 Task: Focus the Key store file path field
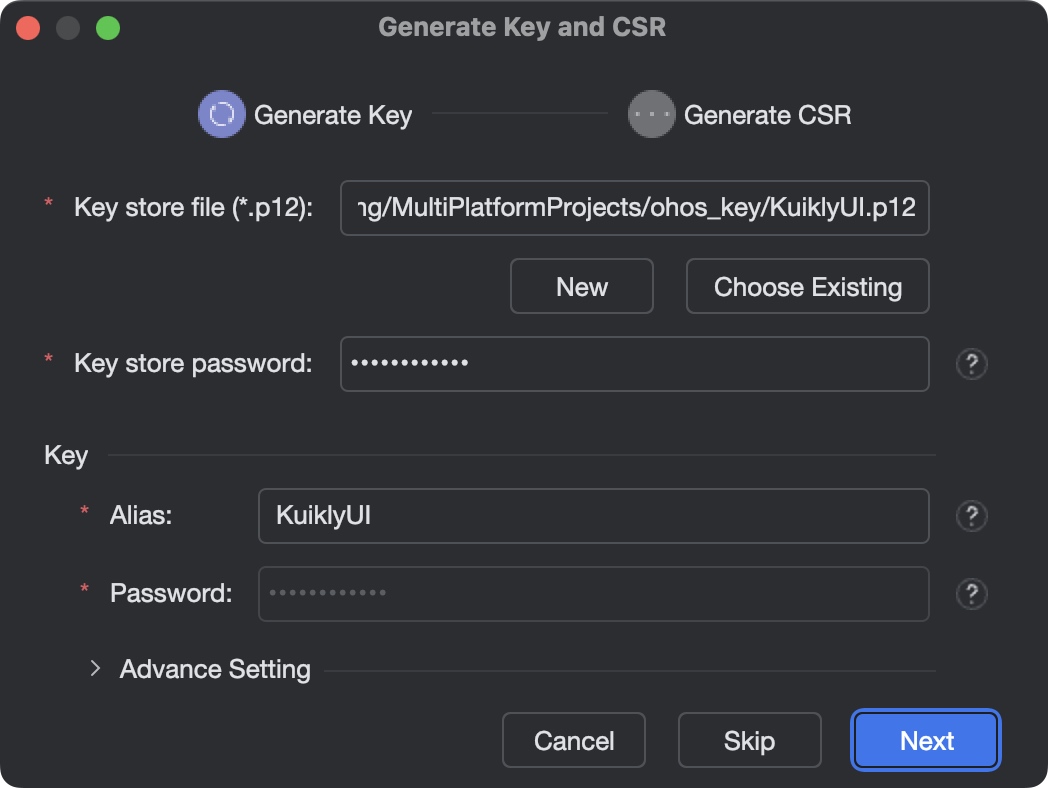[x=634, y=208]
